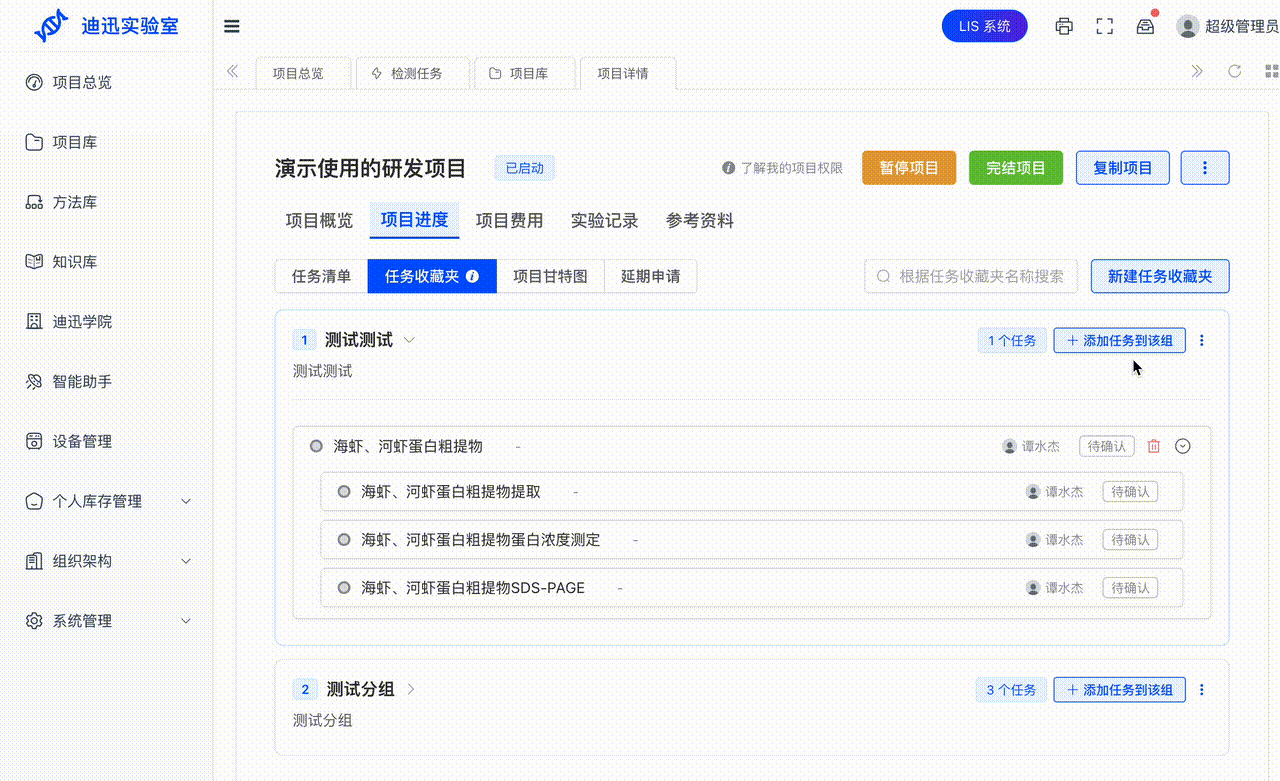Viewport: 1280px width, 781px height.
Task: Toggle the hamburger menu to collapse sidebar
Action: tap(232, 27)
